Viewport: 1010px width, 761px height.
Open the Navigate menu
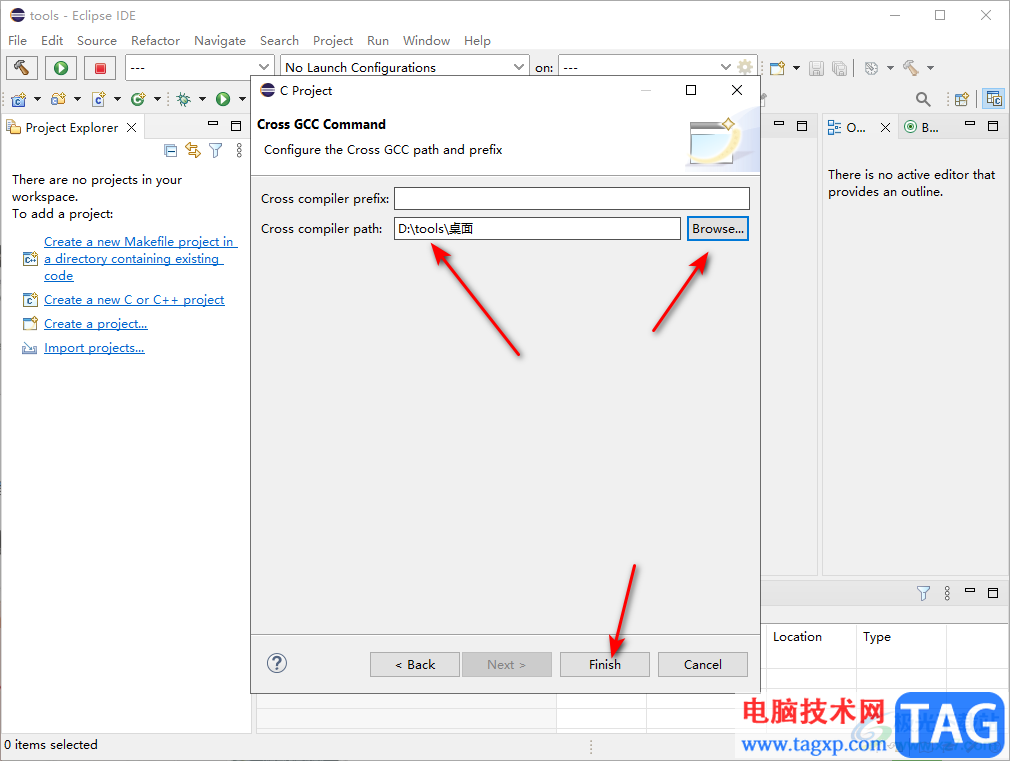tap(220, 41)
